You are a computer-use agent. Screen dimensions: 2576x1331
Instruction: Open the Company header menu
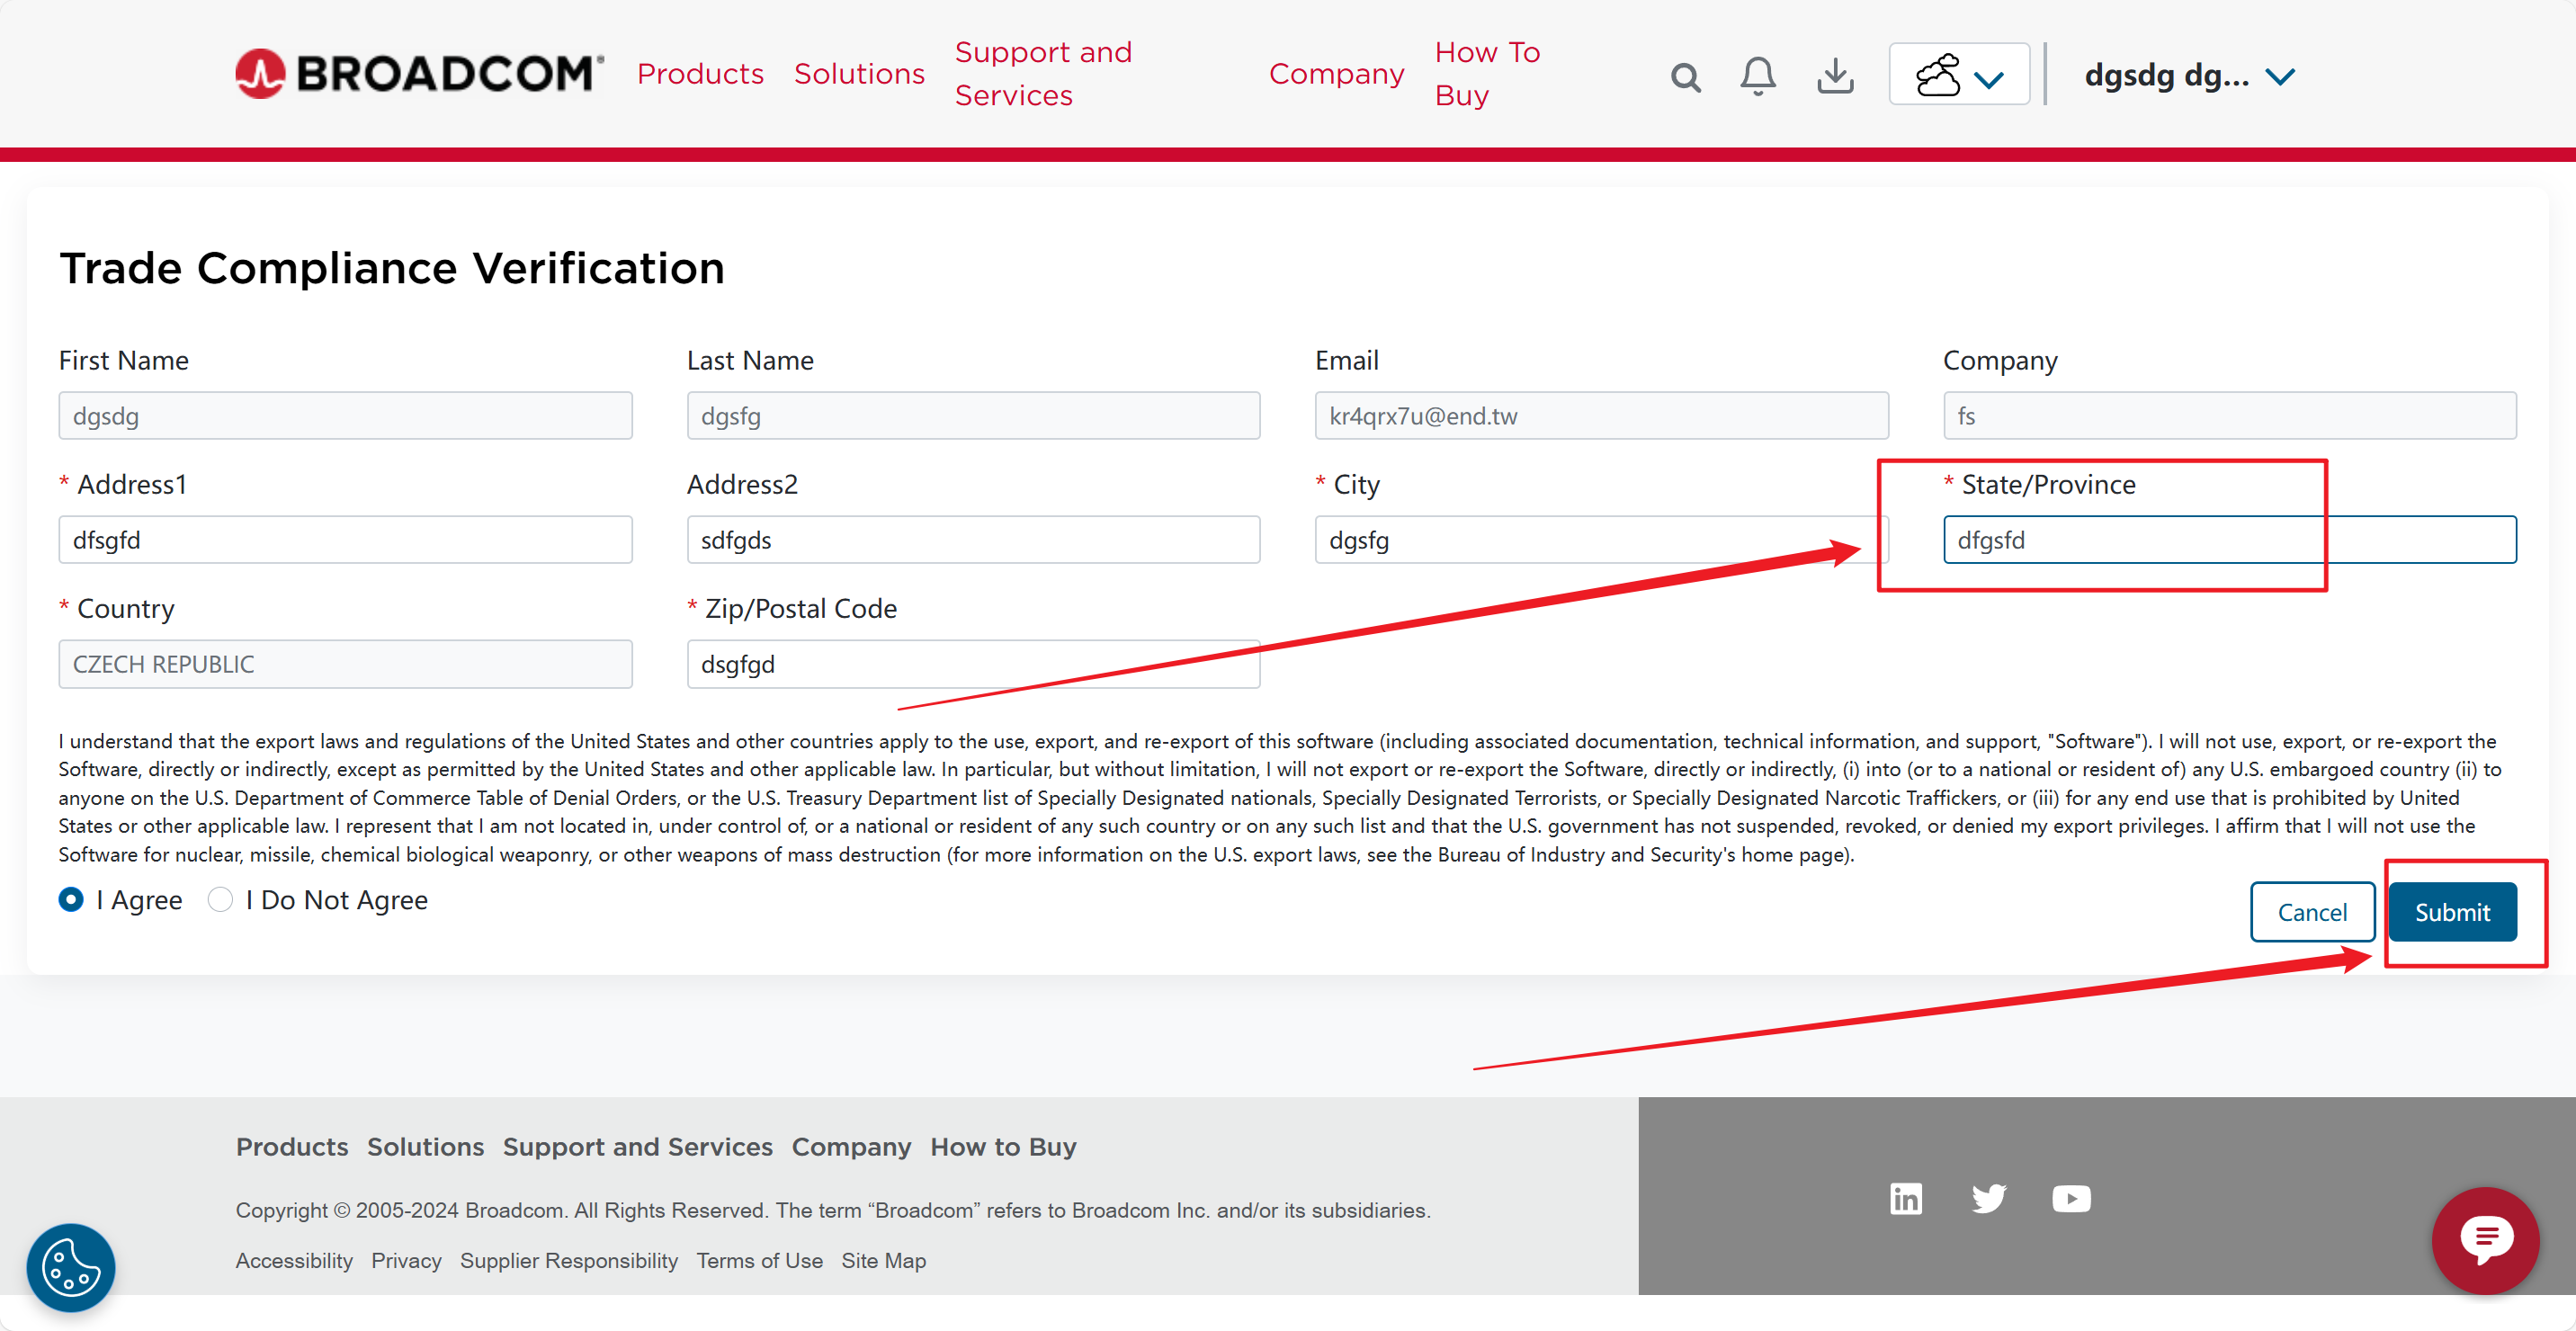coord(1336,74)
